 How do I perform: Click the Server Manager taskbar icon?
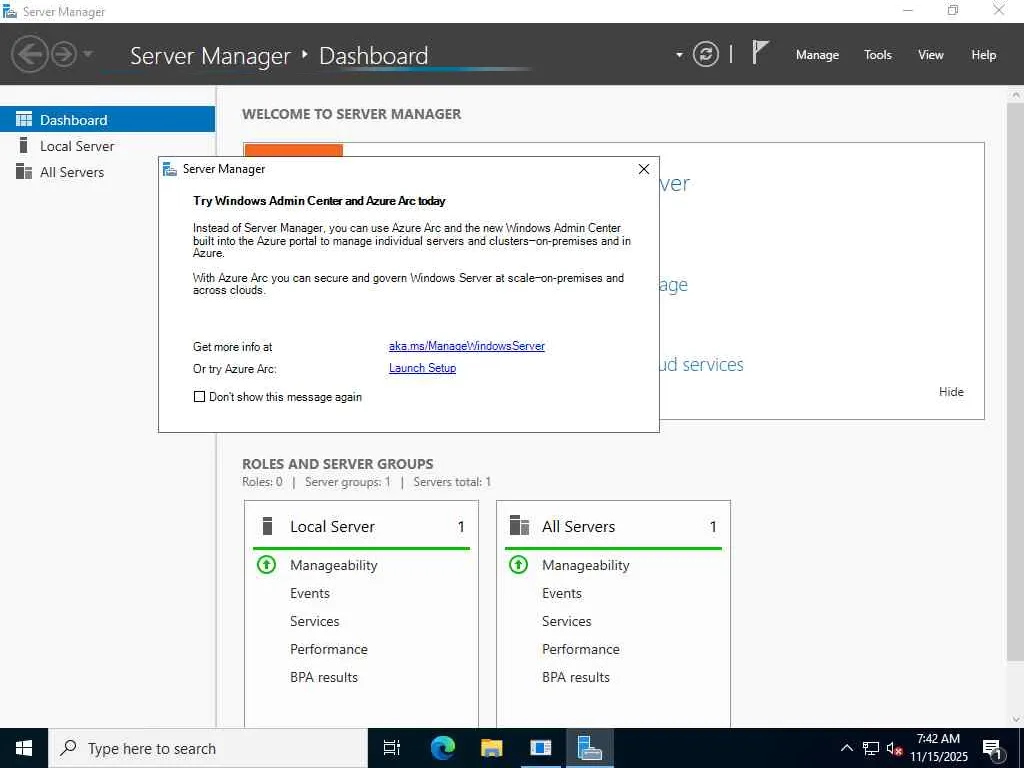[x=590, y=748]
